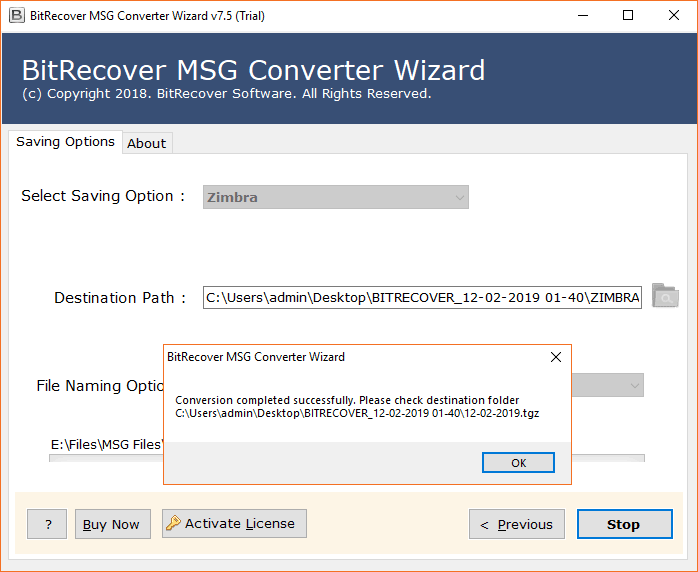This screenshot has height=572, width=698.
Task: Select the Saving Options tab
Action: click(65, 142)
